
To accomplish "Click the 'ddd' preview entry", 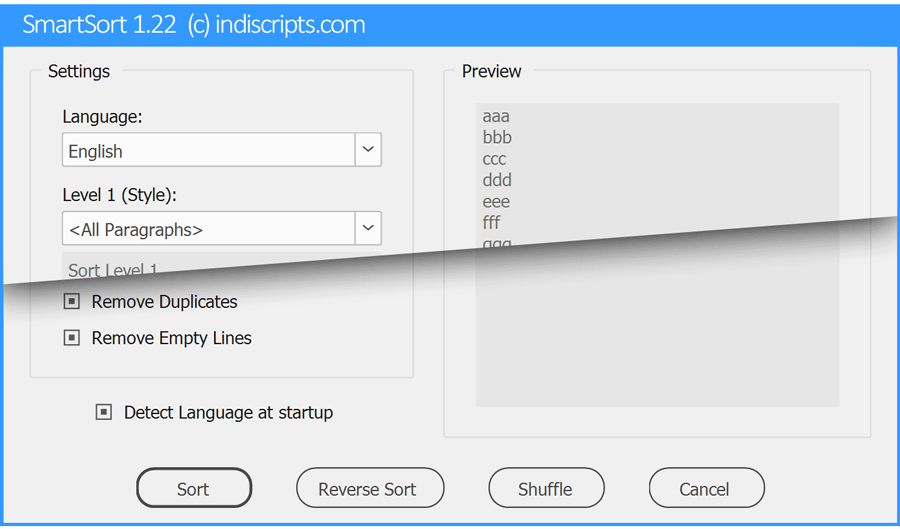I will 497,180.
